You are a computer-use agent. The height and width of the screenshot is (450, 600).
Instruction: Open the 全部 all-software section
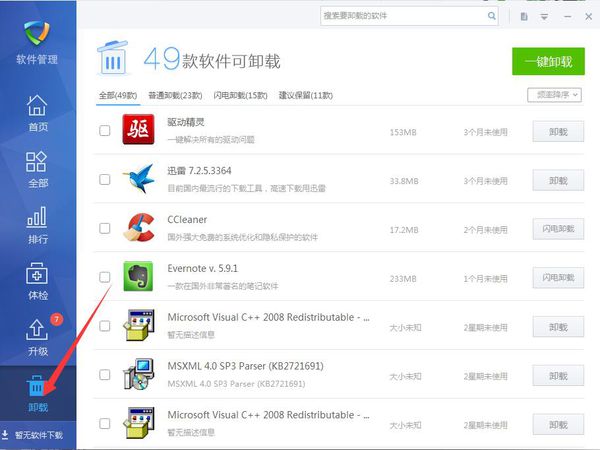(37, 169)
